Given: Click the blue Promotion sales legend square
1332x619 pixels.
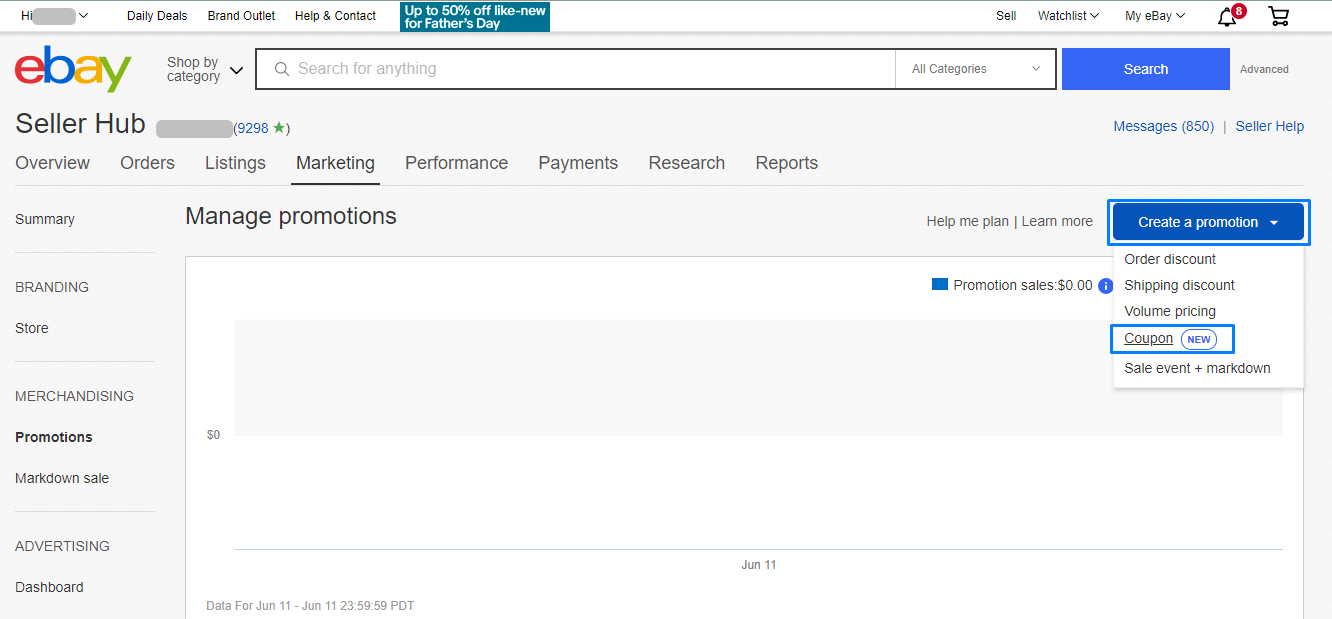Looking at the screenshot, I should point(939,285).
